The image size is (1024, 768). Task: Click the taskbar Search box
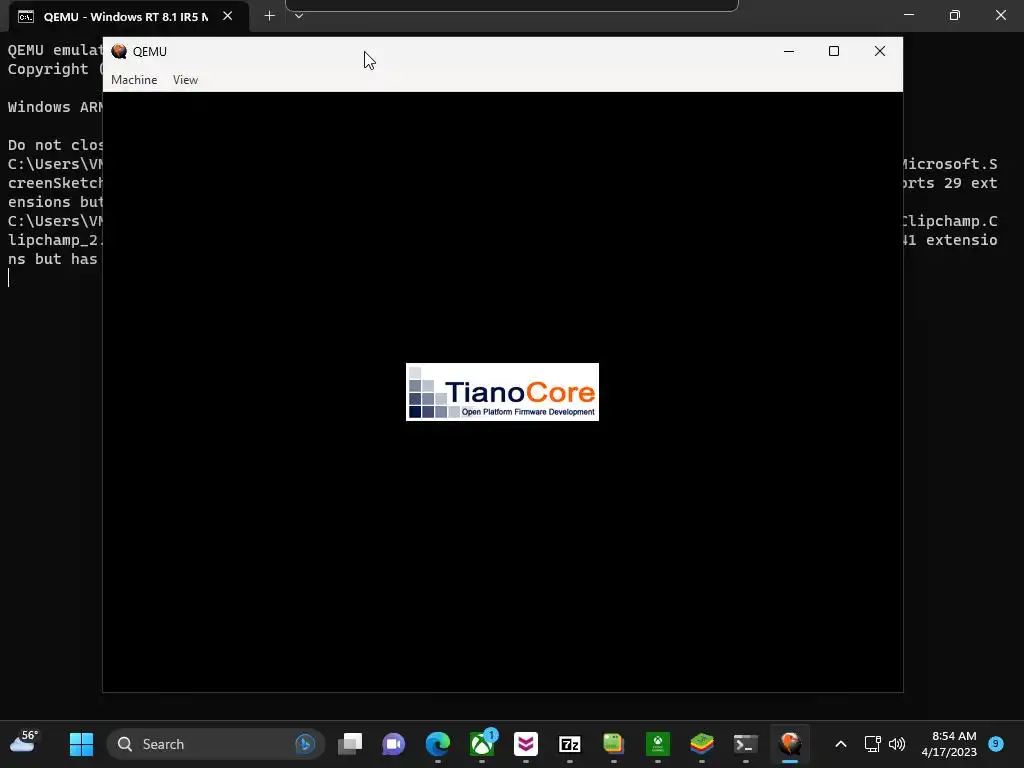(x=216, y=744)
